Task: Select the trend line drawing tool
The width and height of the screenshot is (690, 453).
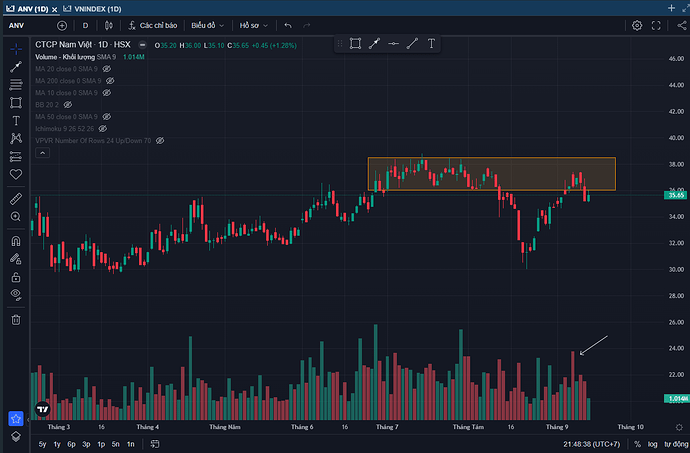Action: tap(15, 66)
